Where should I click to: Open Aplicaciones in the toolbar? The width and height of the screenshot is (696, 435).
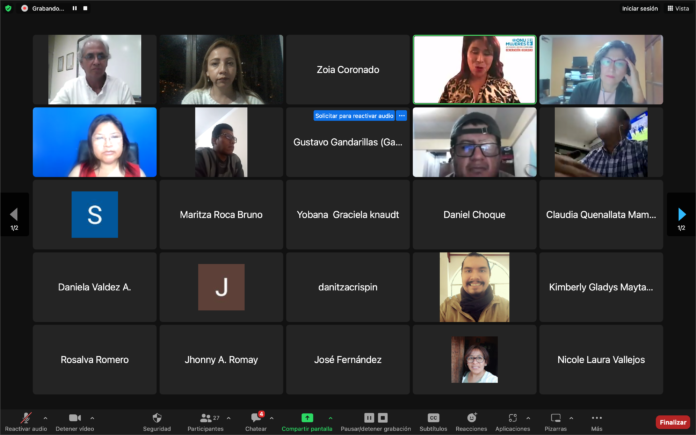512,418
